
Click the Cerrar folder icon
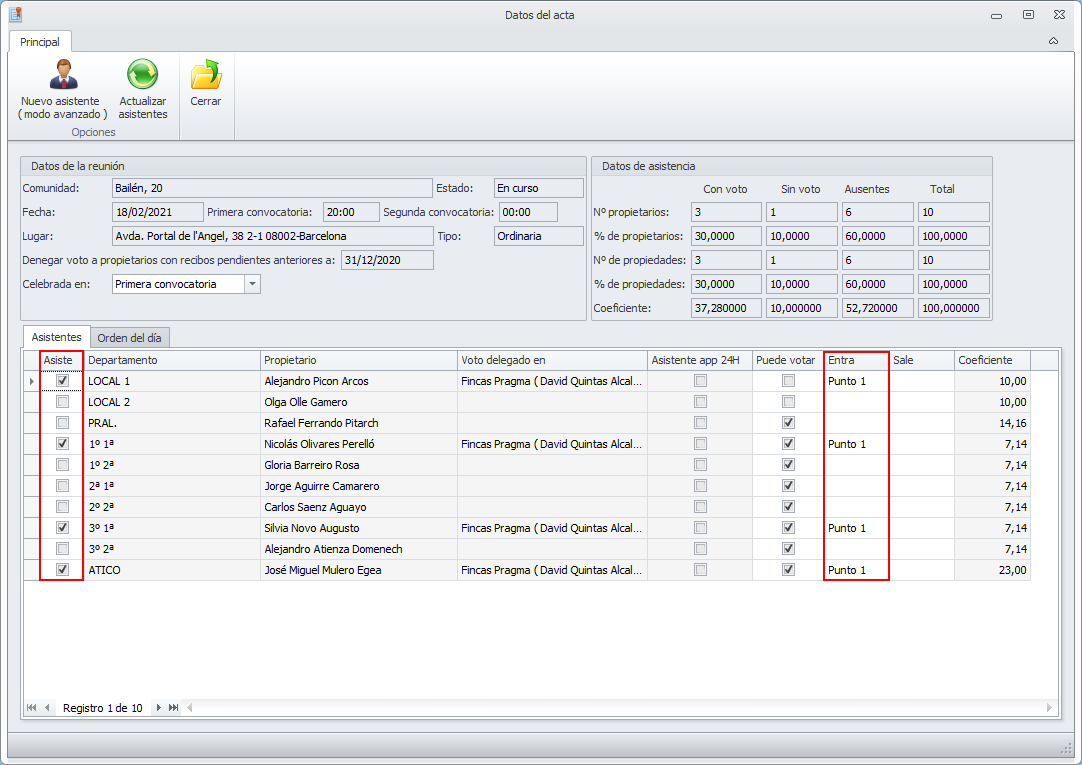pos(205,76)
